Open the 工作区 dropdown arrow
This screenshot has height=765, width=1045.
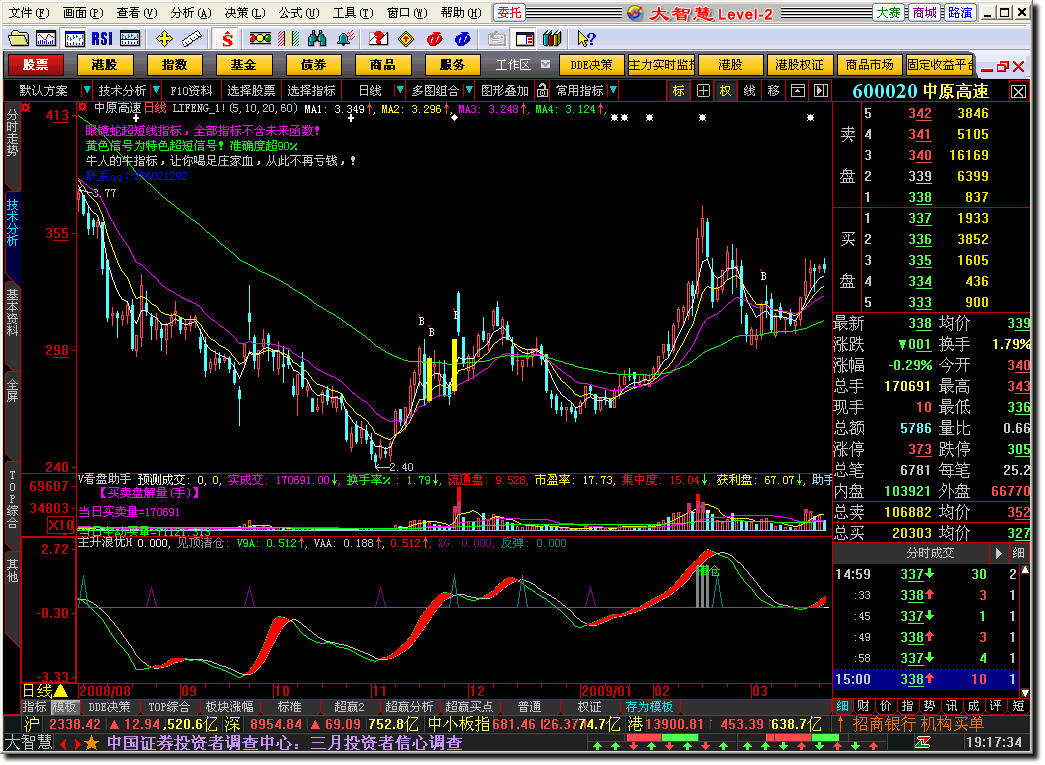coord(546,64)
